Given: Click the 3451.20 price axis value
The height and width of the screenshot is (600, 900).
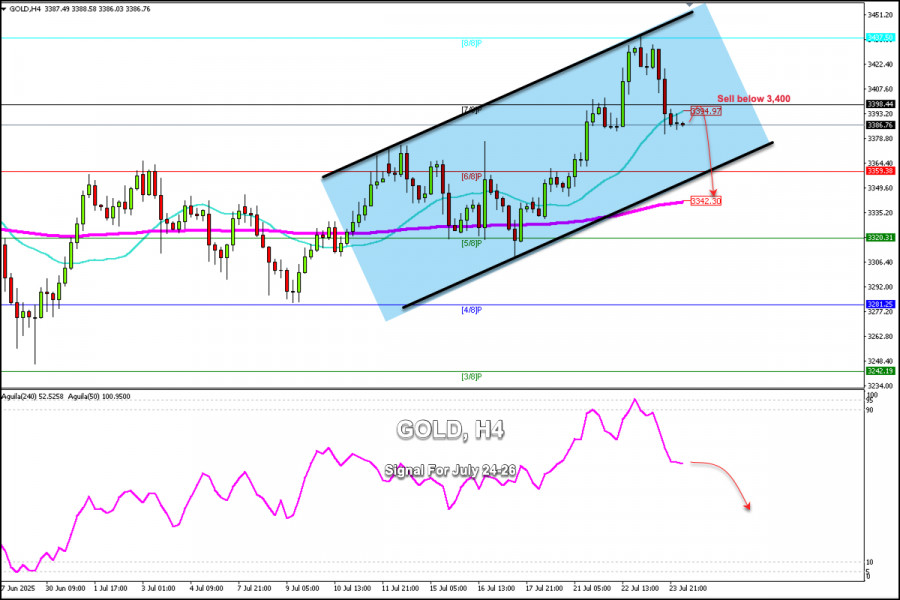Looking at the screenshot, I should point(880,14).
